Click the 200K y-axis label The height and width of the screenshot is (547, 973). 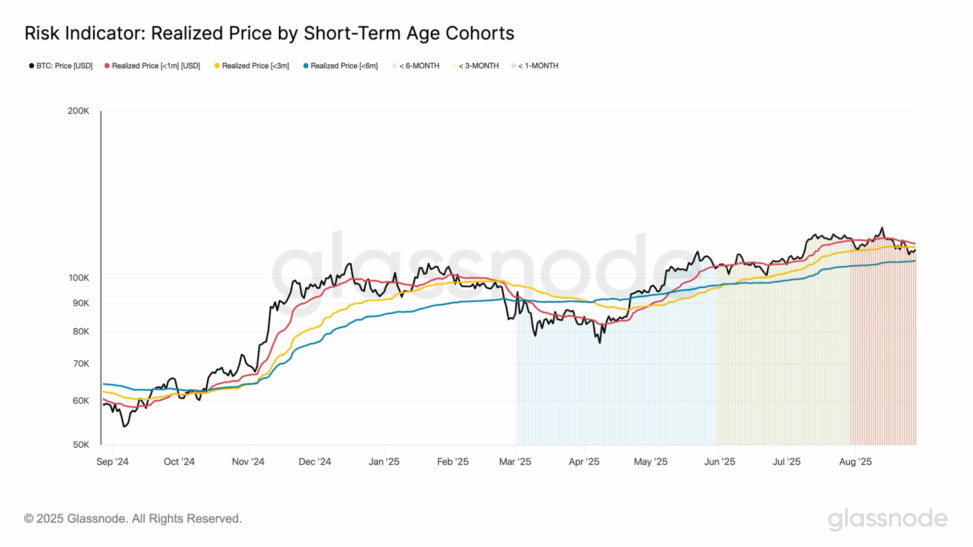[x=79, y=111]
